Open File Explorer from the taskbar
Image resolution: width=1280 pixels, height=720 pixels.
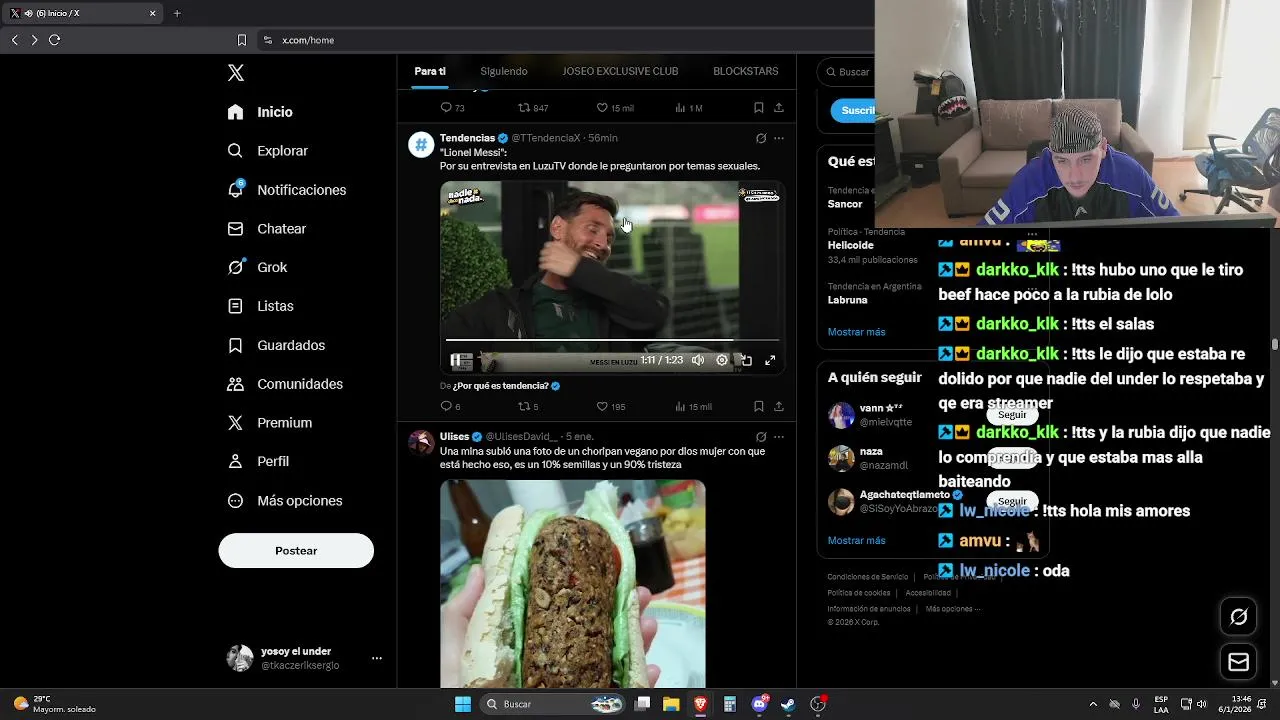[671, 704]
